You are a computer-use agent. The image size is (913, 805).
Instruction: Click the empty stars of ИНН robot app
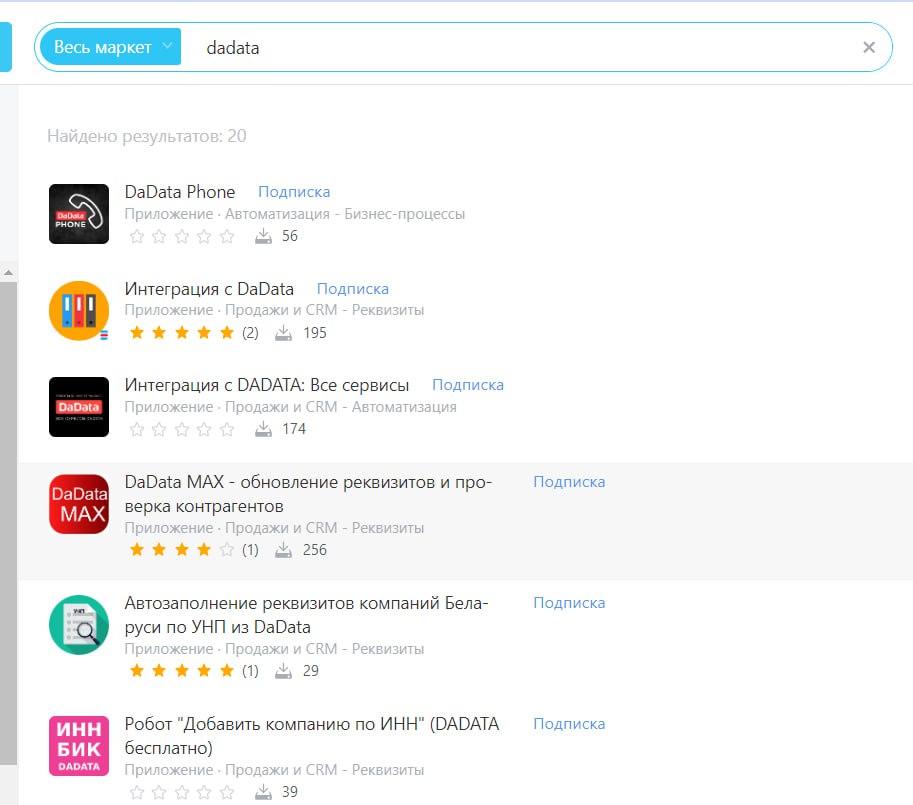coord(182,792)
